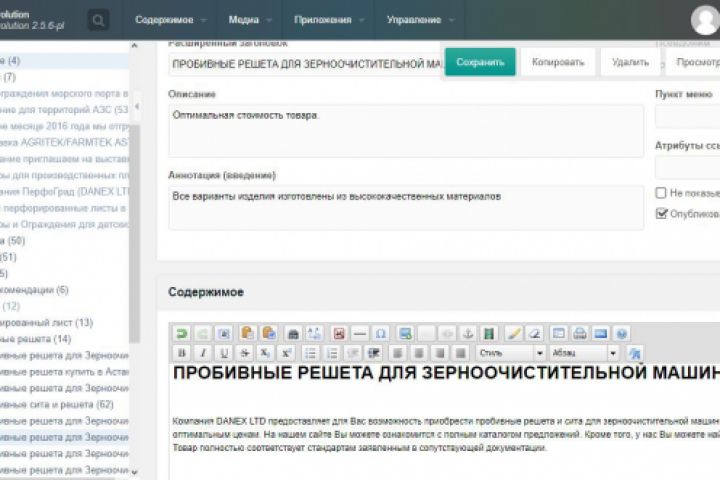
Task: Click the Undo icon in editor toolbar
Action: pos(182,333)
